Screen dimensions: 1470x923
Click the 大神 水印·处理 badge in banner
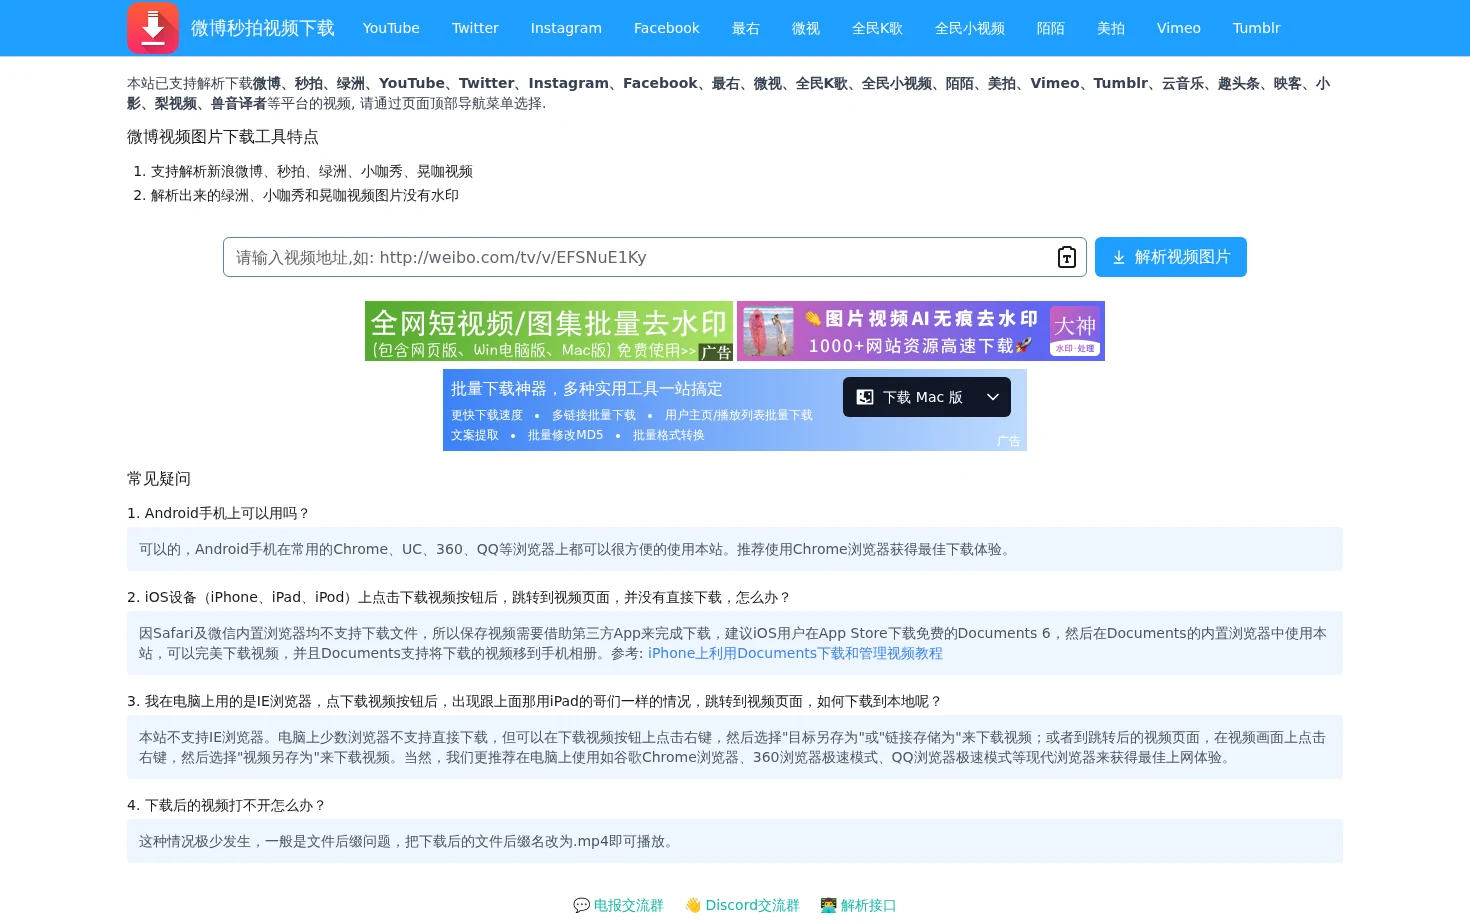click(x=1075, y=331)
